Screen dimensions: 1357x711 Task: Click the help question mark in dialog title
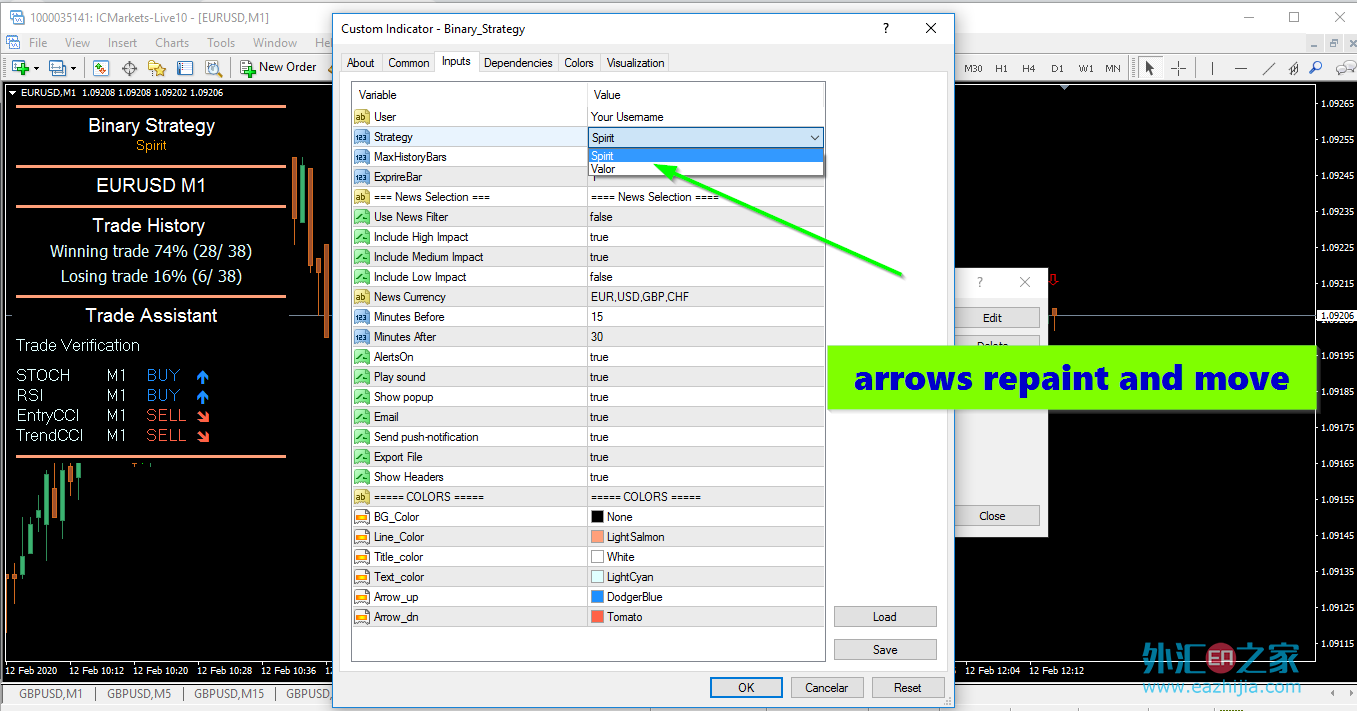point(886,29)
